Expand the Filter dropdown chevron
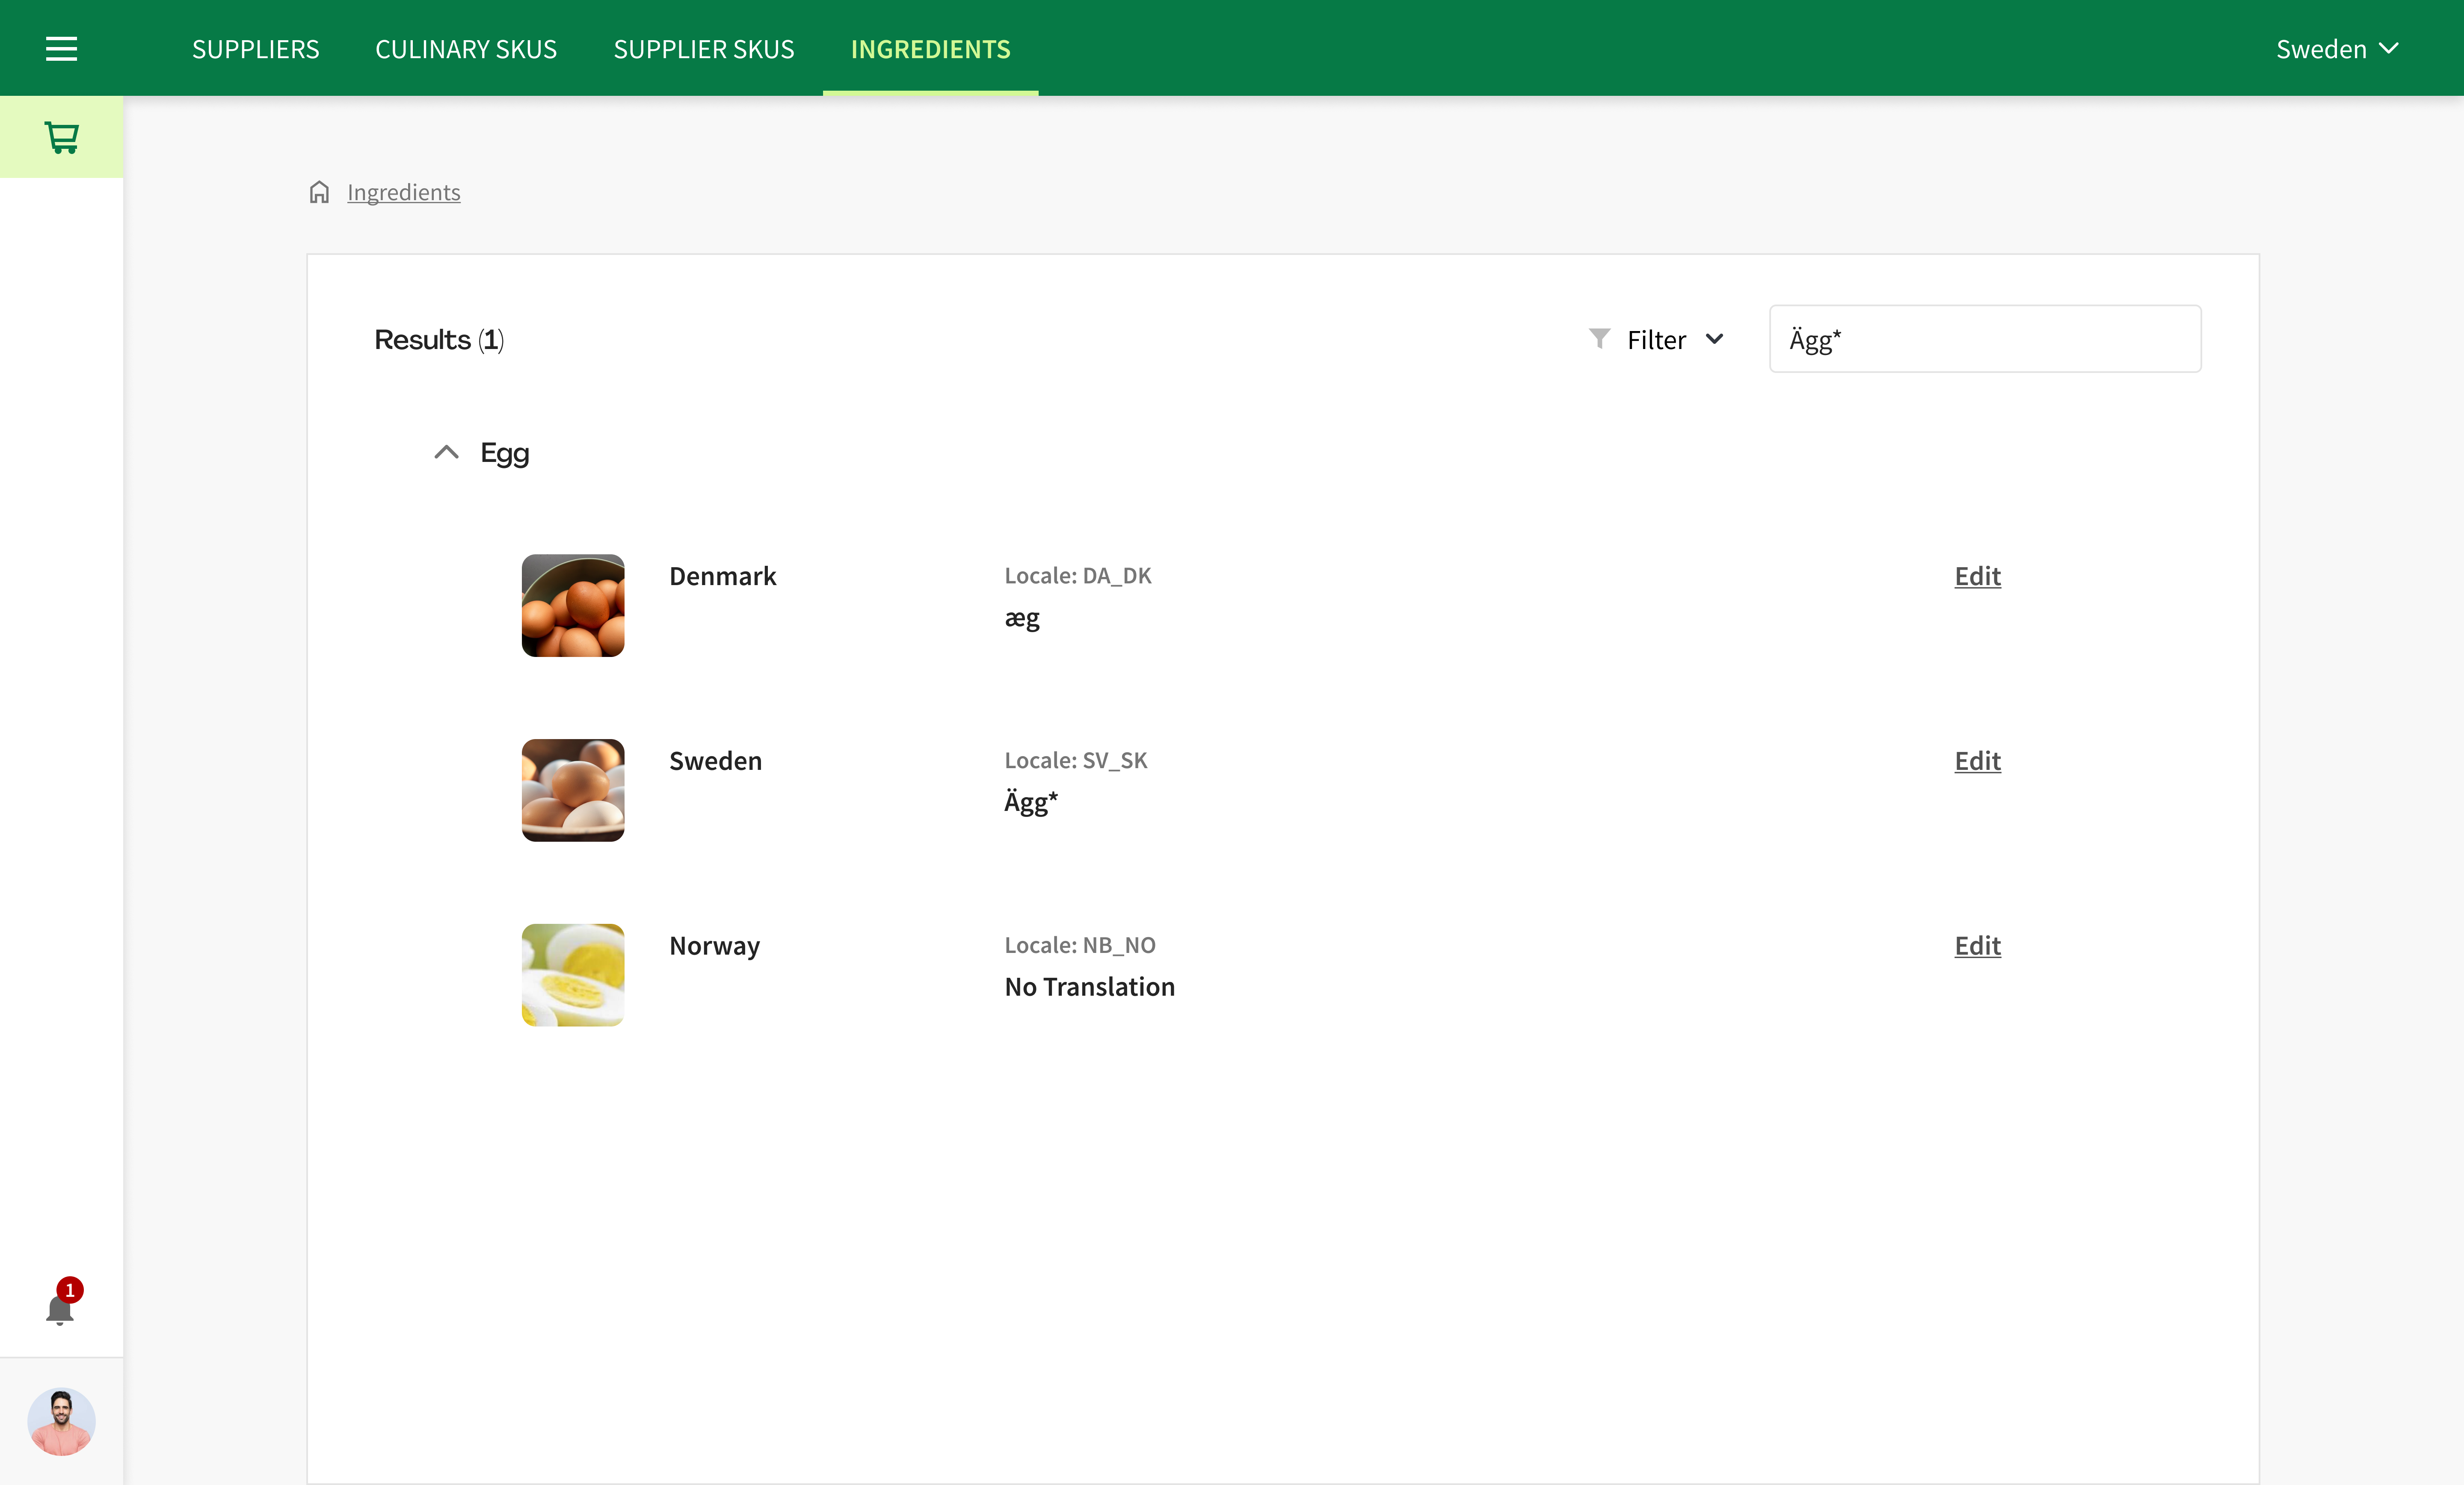This screenshot has height=1485, width=2464. (x=1714, y=339)
